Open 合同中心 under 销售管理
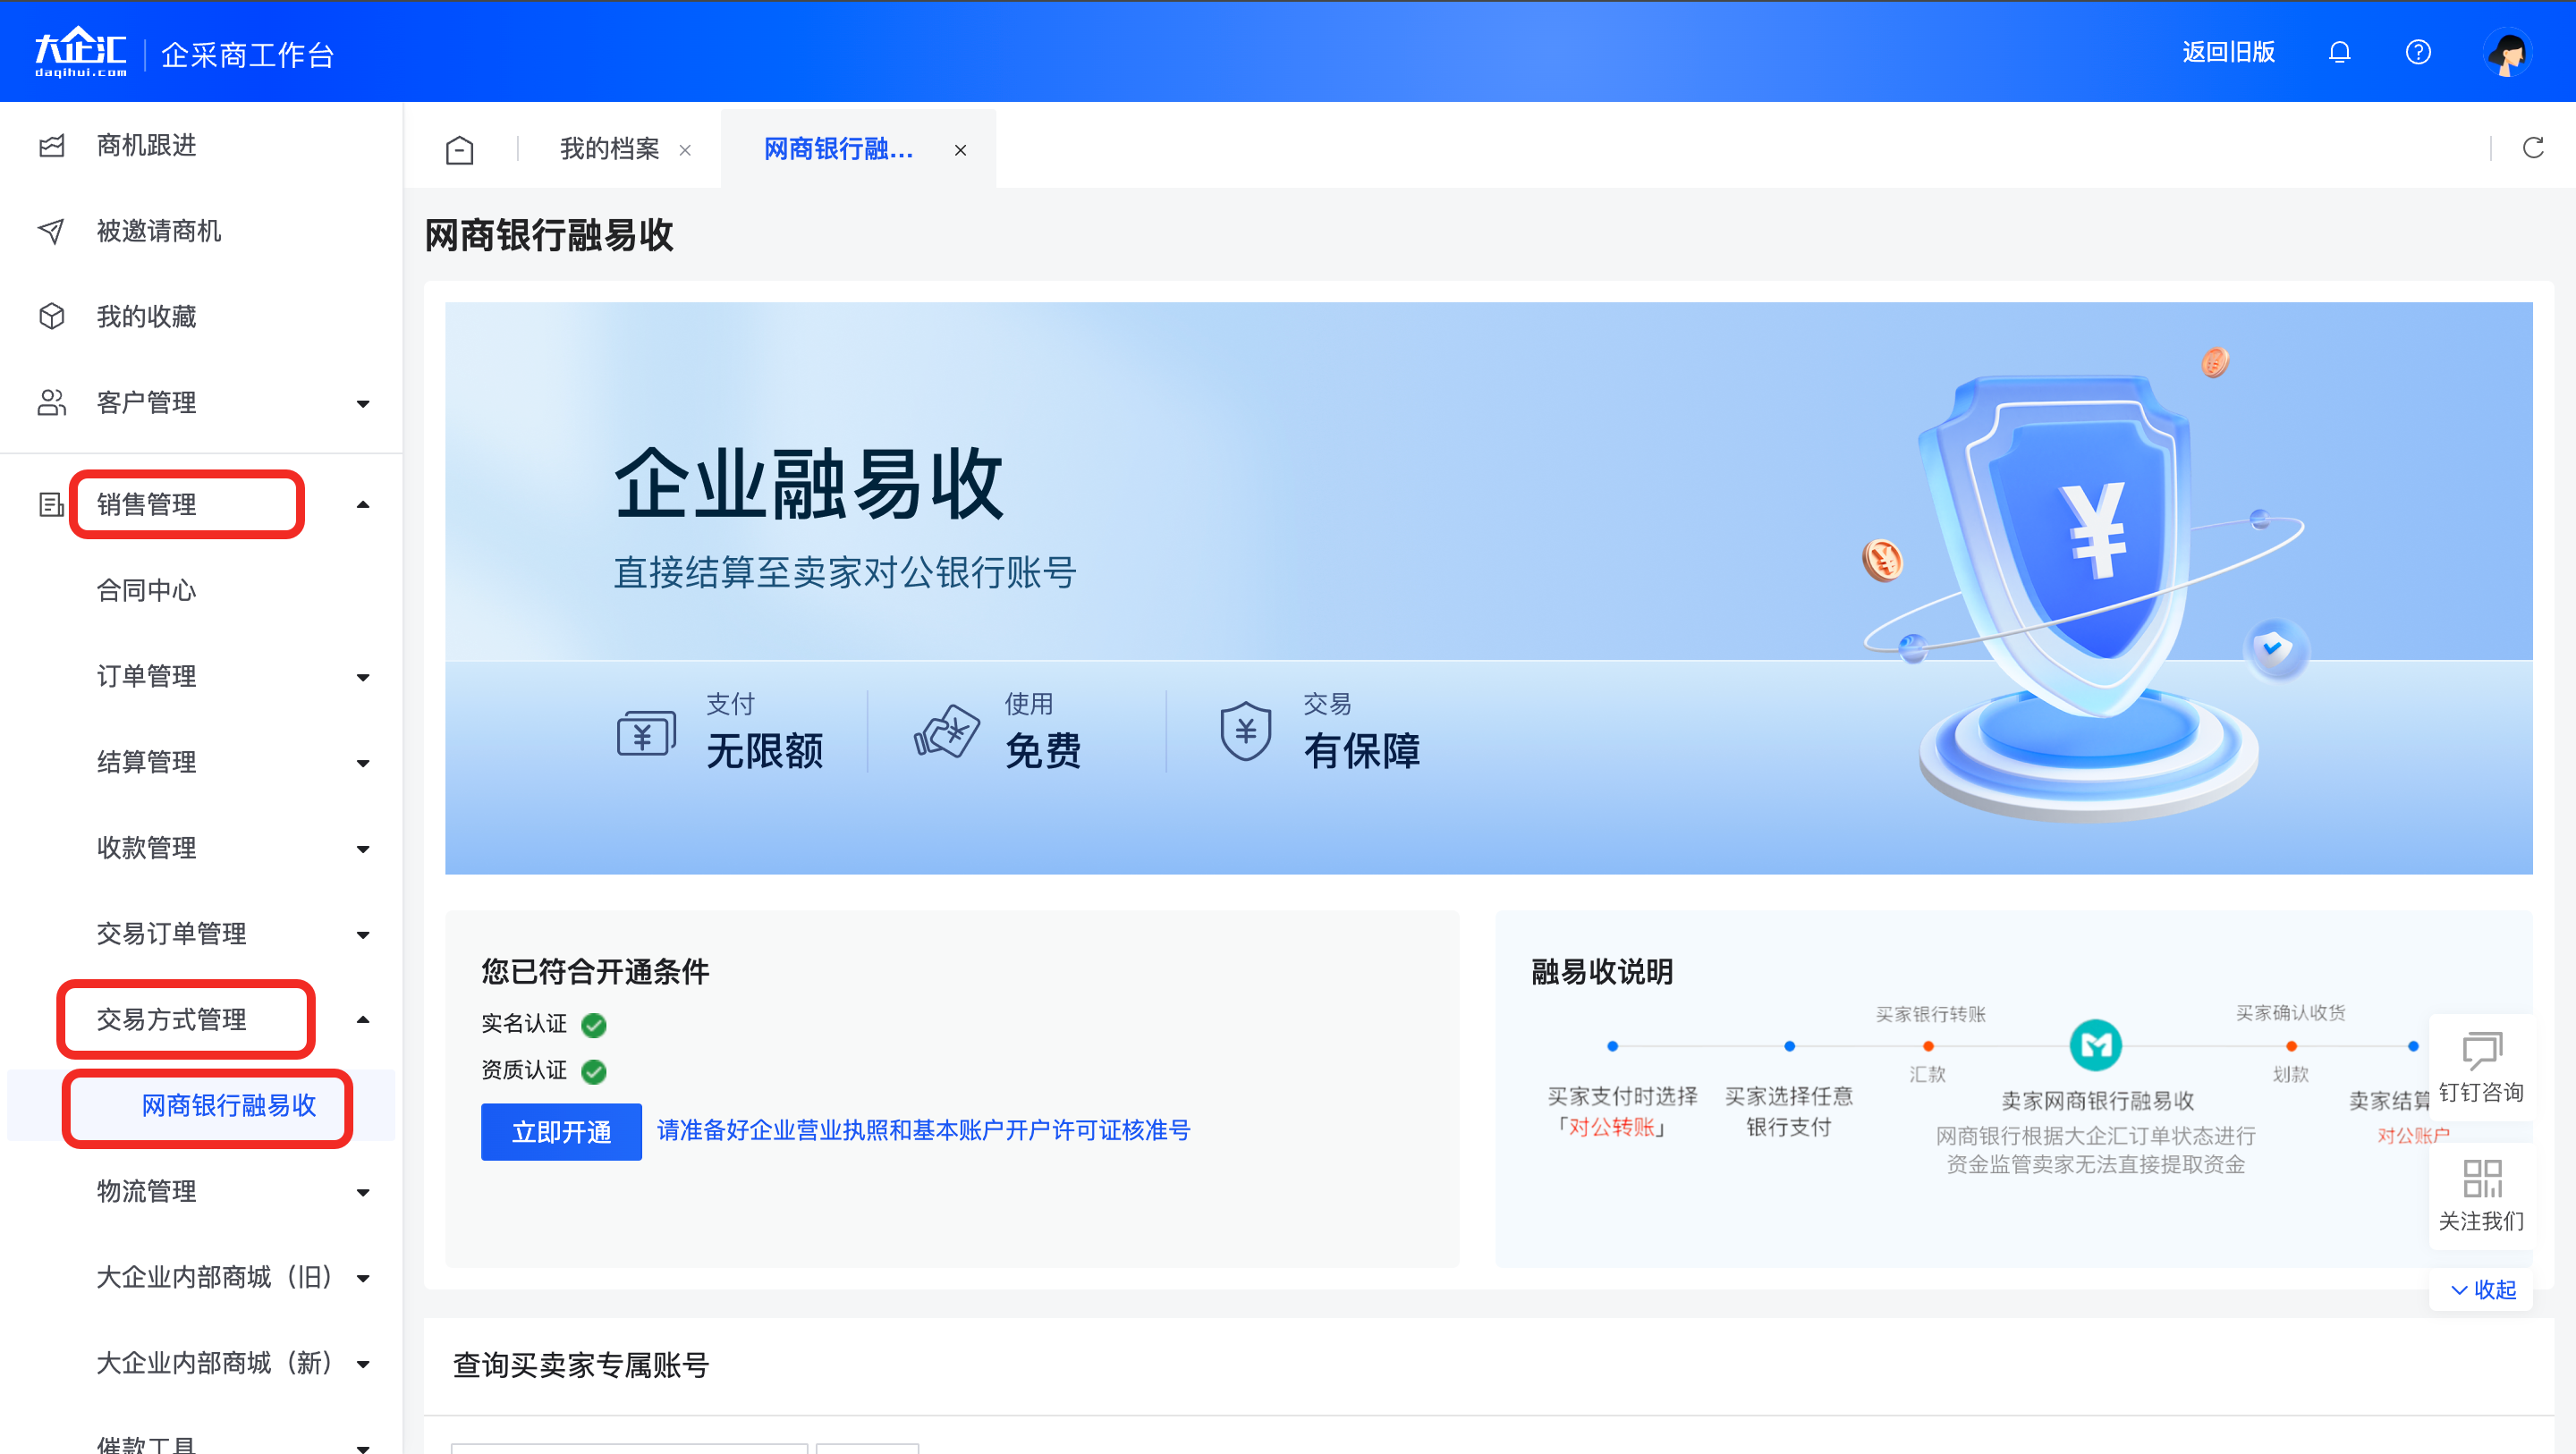 pyautogui.click(x=146, y=591)
